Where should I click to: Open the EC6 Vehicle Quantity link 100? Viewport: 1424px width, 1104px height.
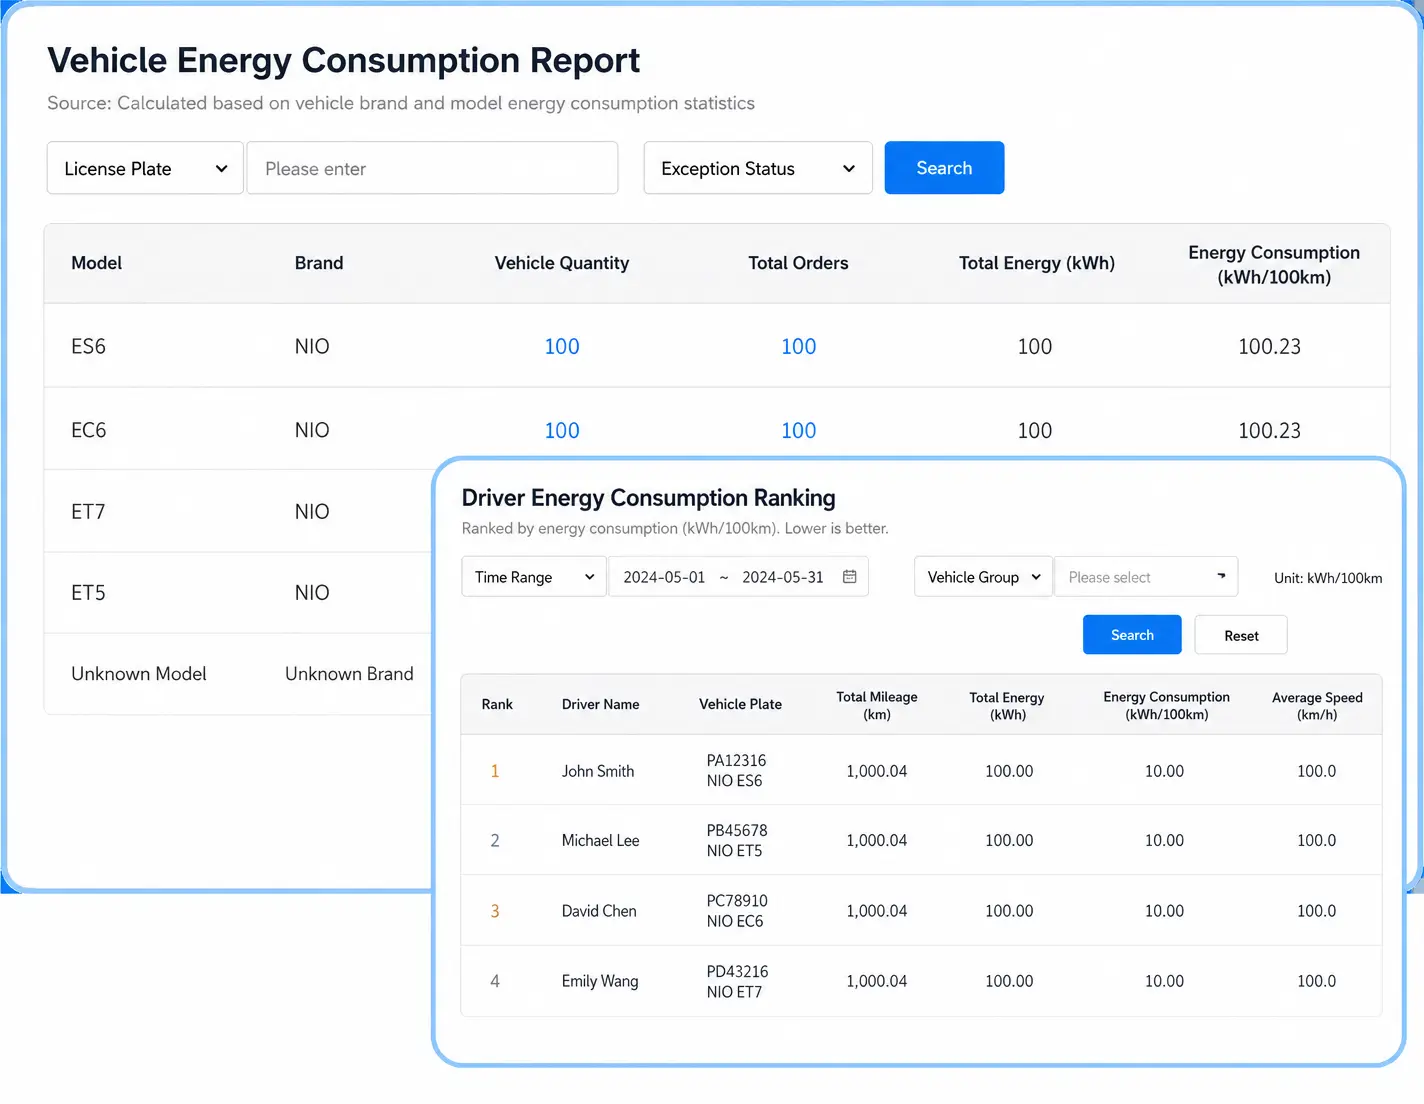562,430
